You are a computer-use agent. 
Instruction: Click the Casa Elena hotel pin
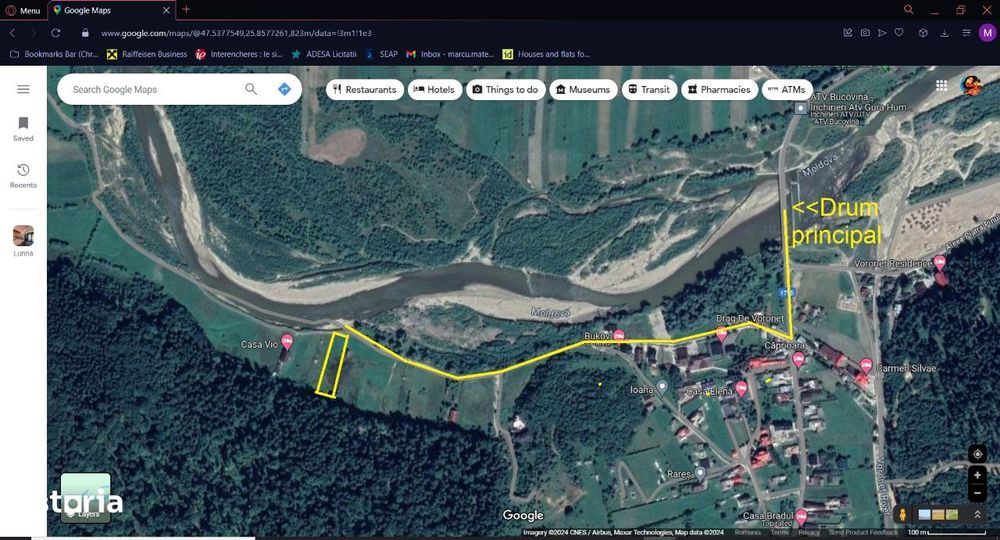741,388
